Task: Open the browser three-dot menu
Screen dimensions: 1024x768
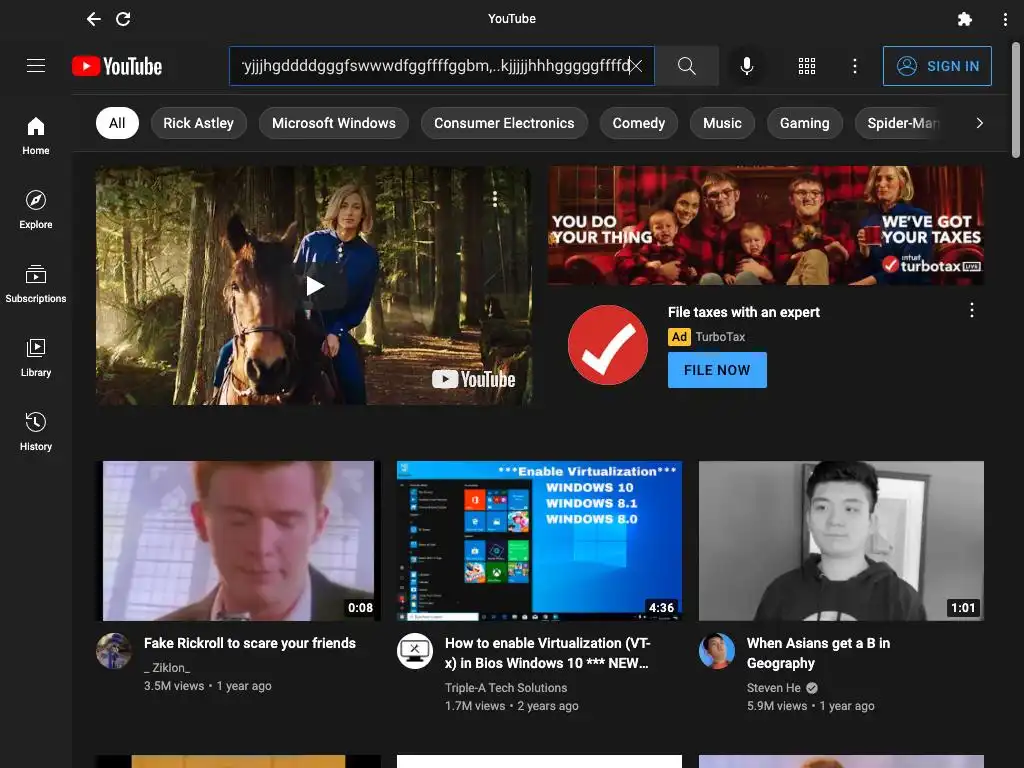Action: [1005, 19]
